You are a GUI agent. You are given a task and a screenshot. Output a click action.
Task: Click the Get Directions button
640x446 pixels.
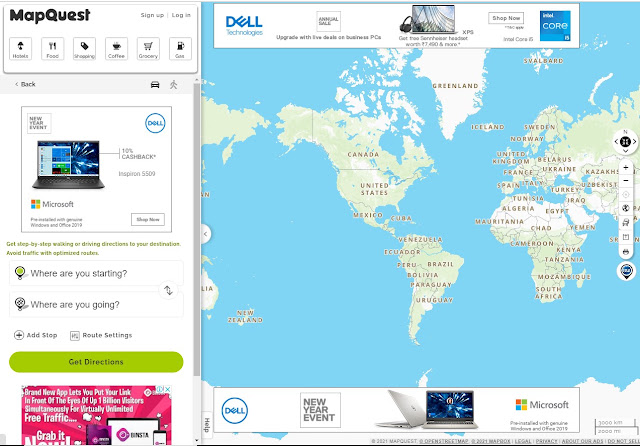96,362
